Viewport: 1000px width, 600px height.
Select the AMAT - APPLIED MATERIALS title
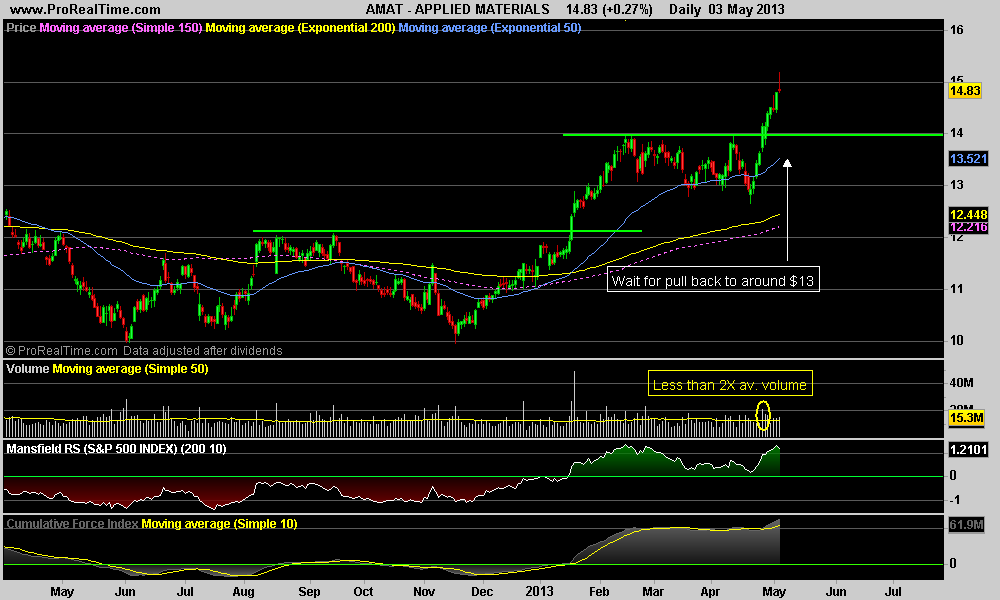click(x=457, y=10)
